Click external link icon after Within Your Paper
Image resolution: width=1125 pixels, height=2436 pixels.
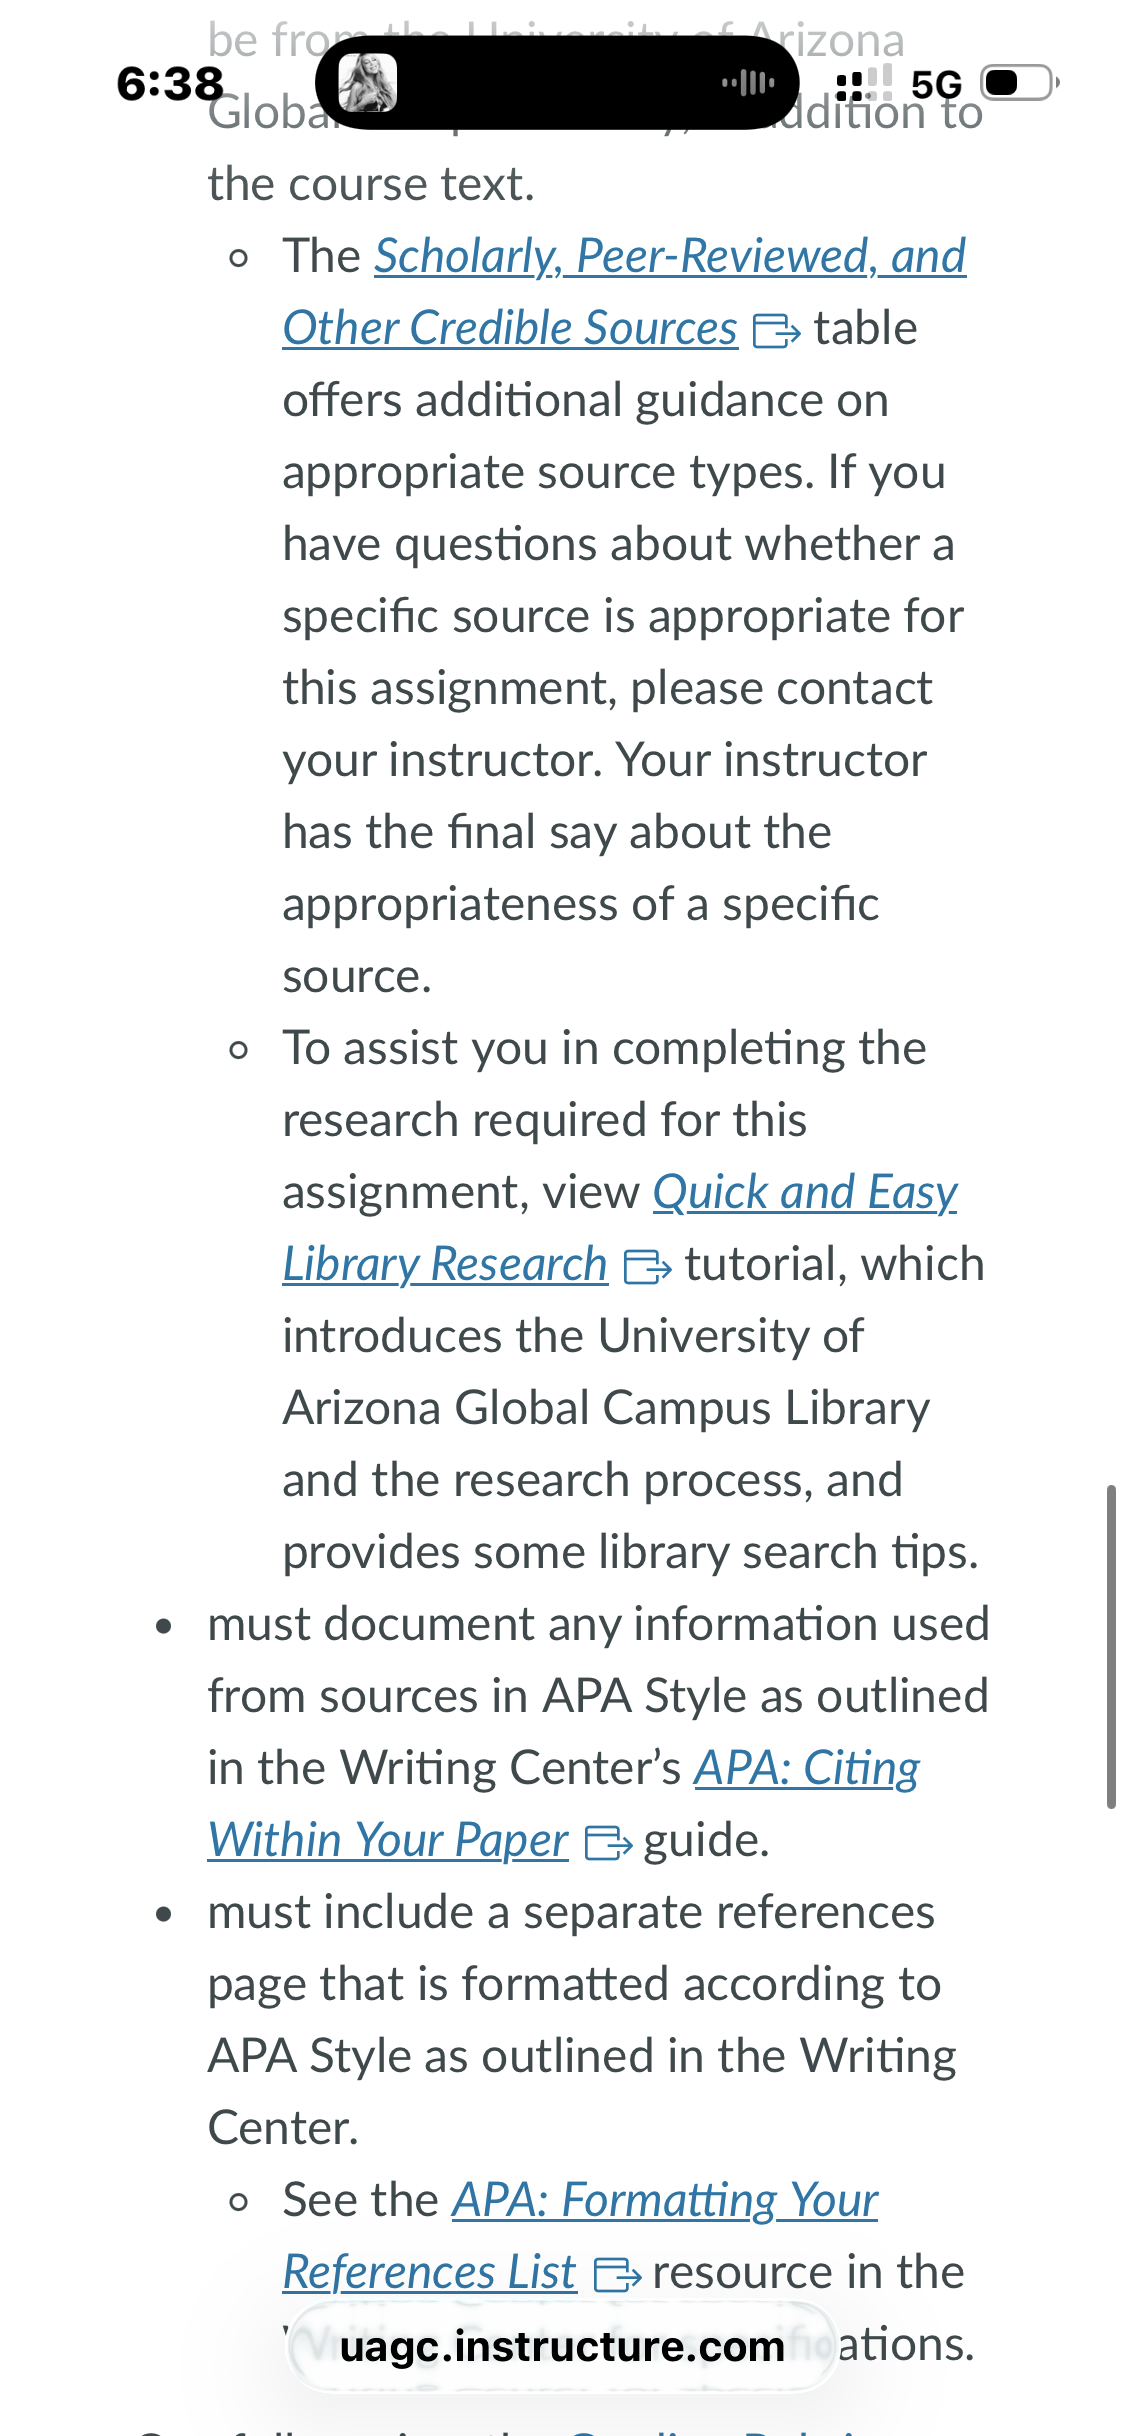click(x=608, y=1843)
